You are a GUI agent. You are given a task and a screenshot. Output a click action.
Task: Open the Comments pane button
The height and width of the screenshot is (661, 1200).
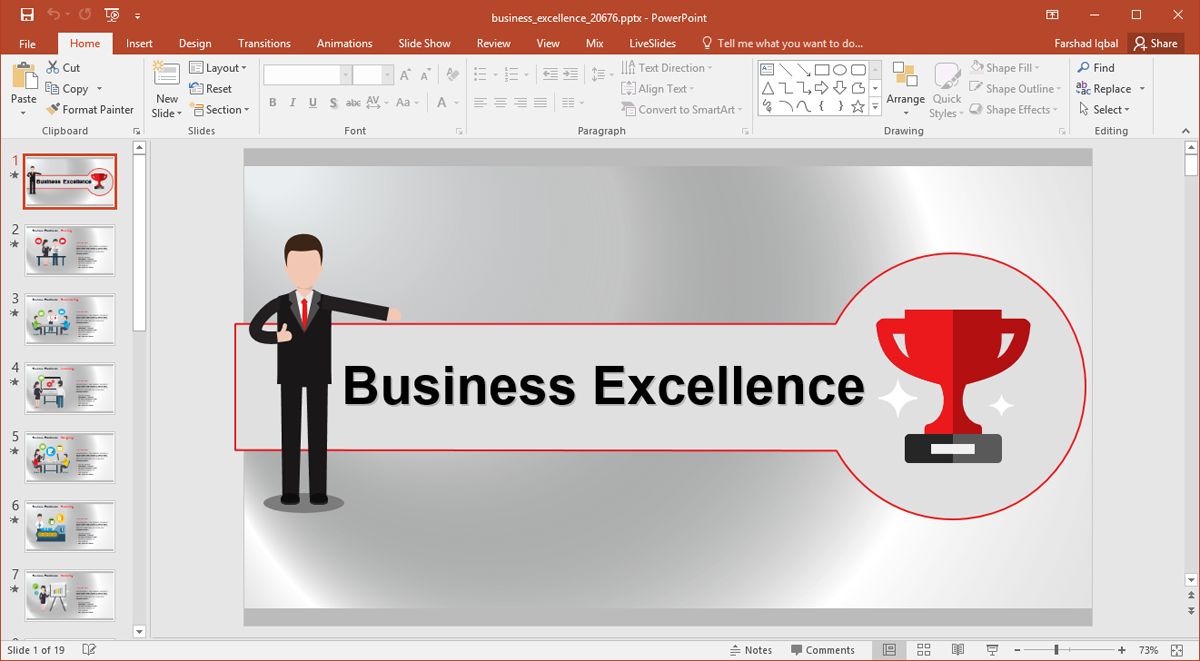822,650
